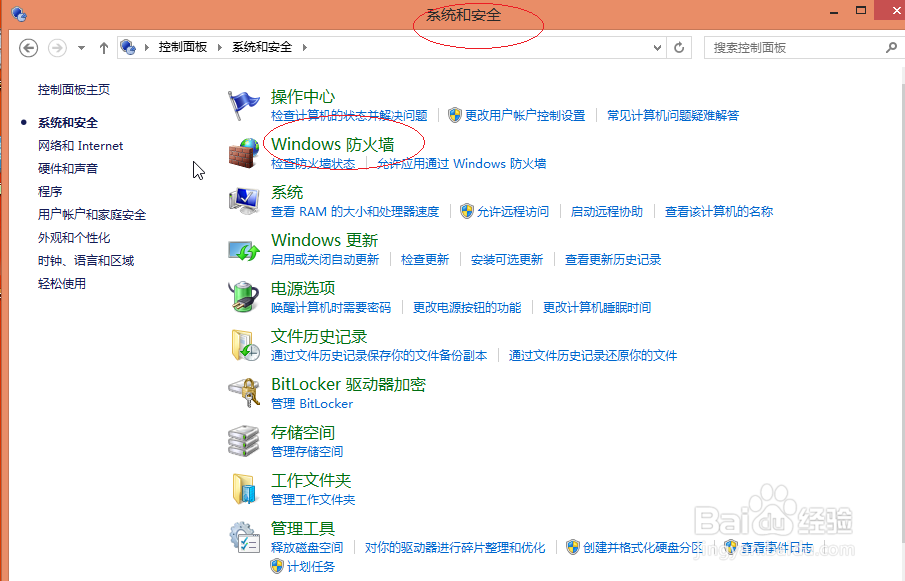Viewport: 905px width, 581px height.
Task: Select 轻松使用 in the sidebar
Action: tap(62, 283)
